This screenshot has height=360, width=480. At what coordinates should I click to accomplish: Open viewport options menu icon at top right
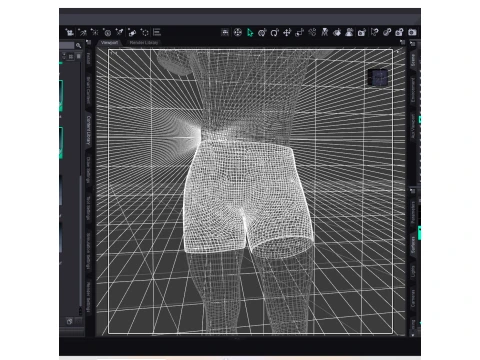[403, 42]
